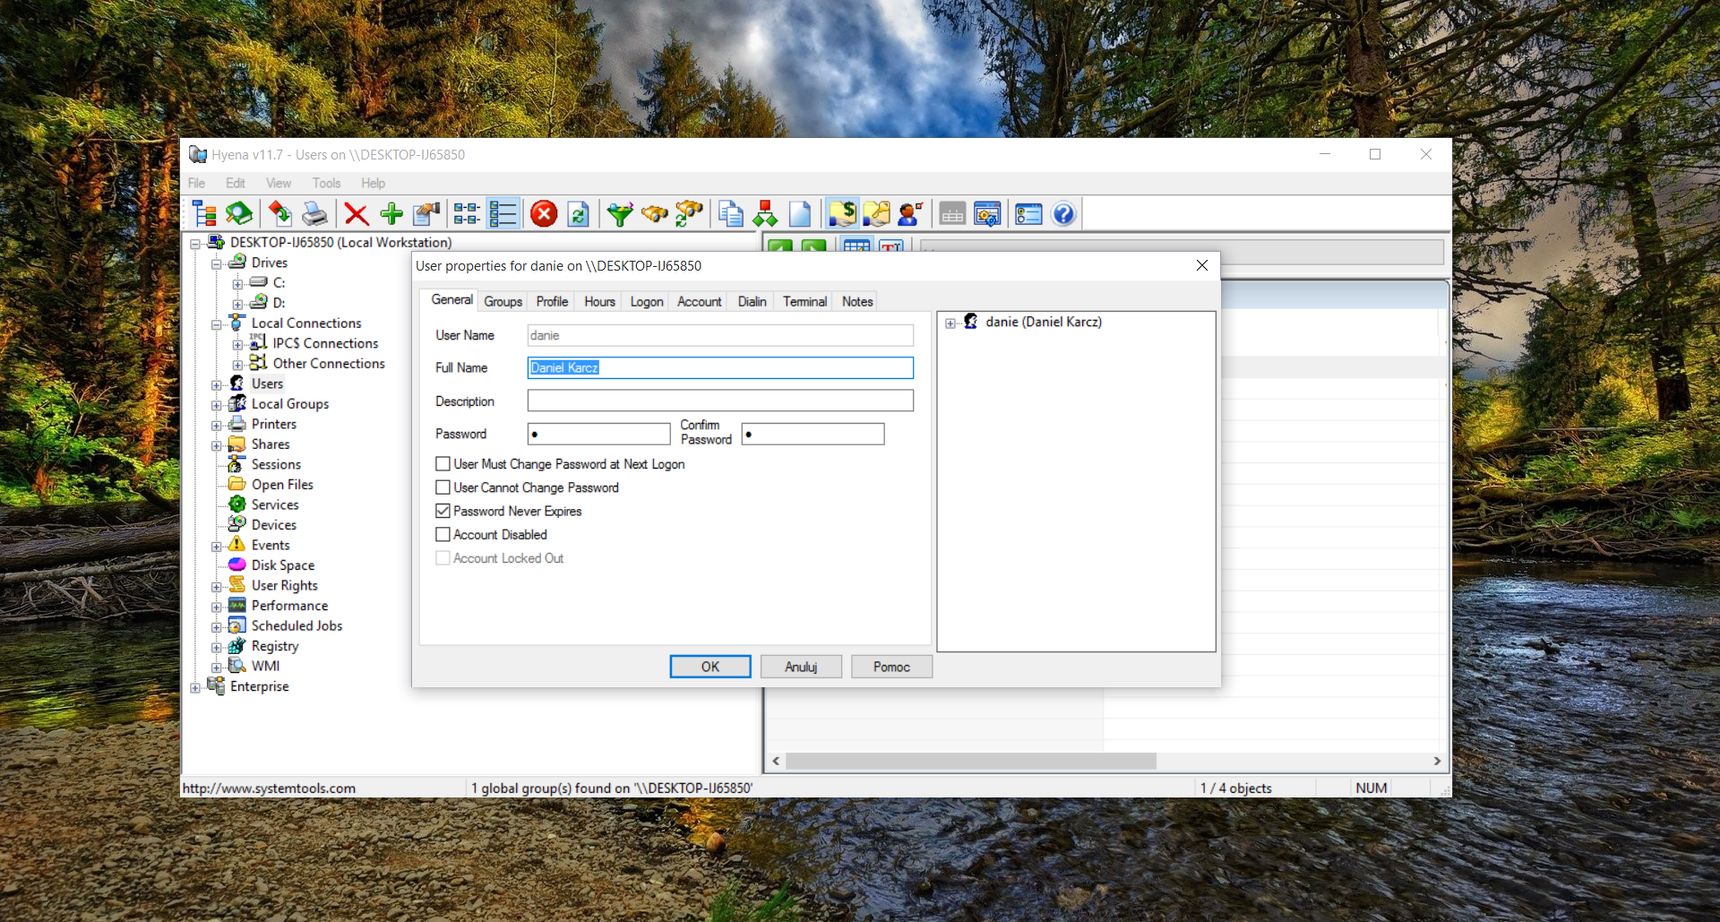This screenshot has width=1720, height=922.
Task: Expand the Scheduled Jobs node
Action: pyautogui.click(x=217, y=627)
